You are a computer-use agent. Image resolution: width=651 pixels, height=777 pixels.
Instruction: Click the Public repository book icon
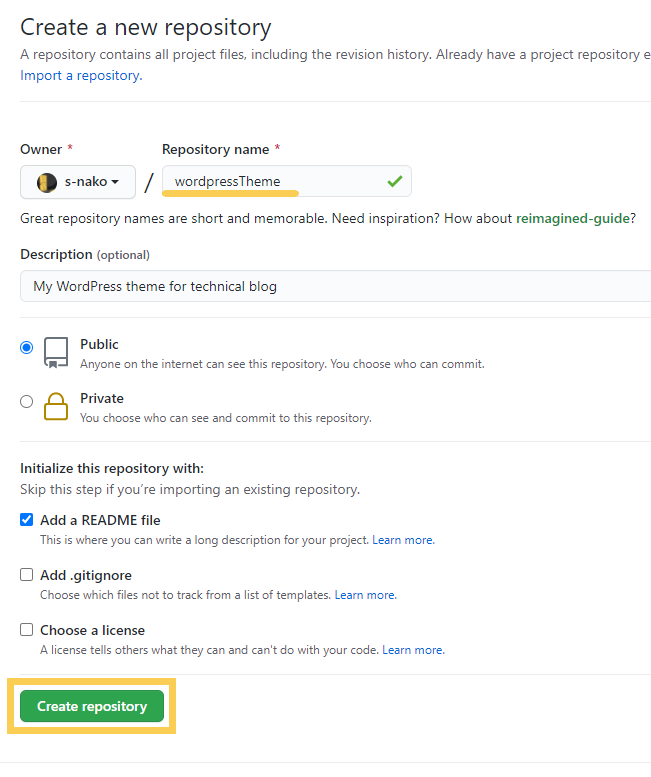(x=56, y=353)
